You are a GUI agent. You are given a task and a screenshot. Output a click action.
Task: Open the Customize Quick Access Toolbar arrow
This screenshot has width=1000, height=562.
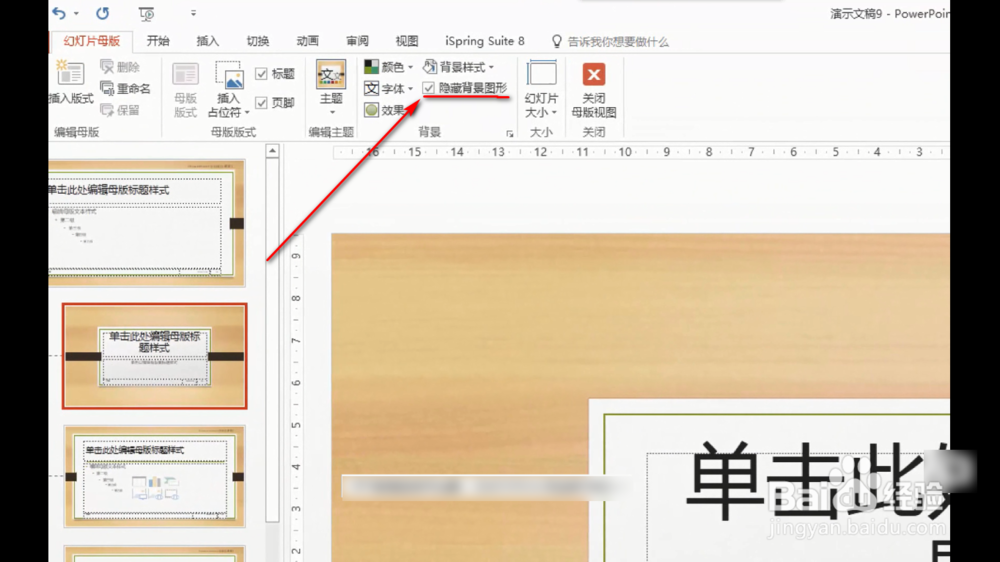(x=193, y=13)
